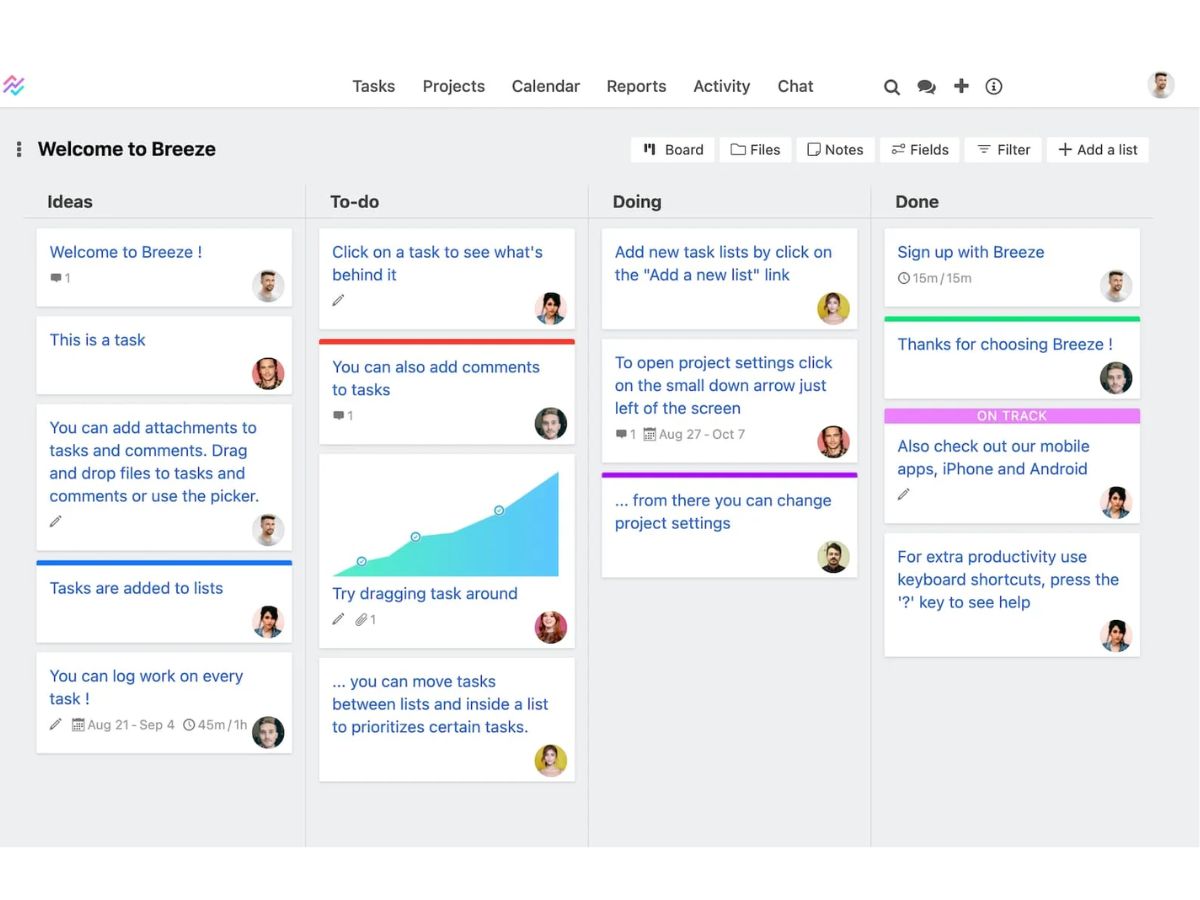Go to Tasks in top navigation
The width and height of the screenshot is (1200, 900).
[x=374, y=86]
